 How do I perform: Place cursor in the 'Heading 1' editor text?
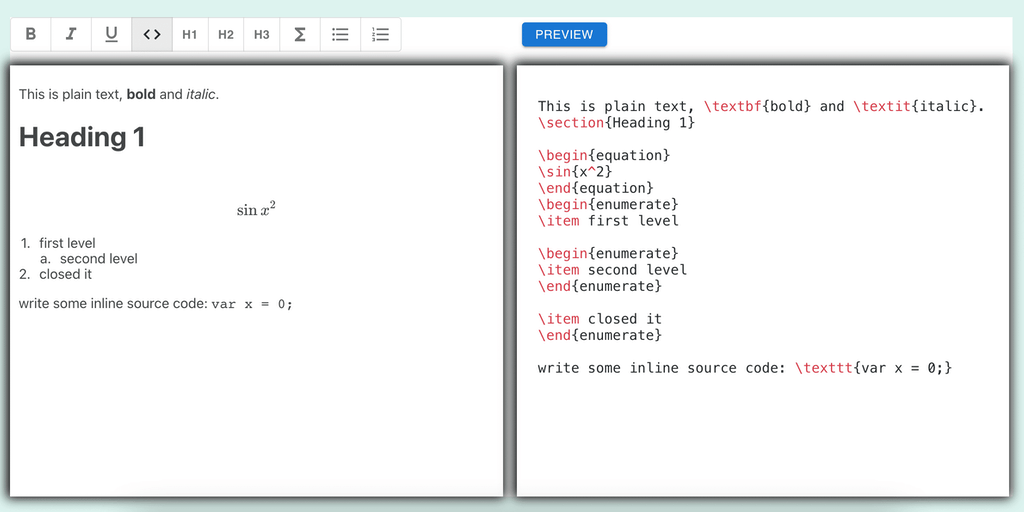click(82, 137)
